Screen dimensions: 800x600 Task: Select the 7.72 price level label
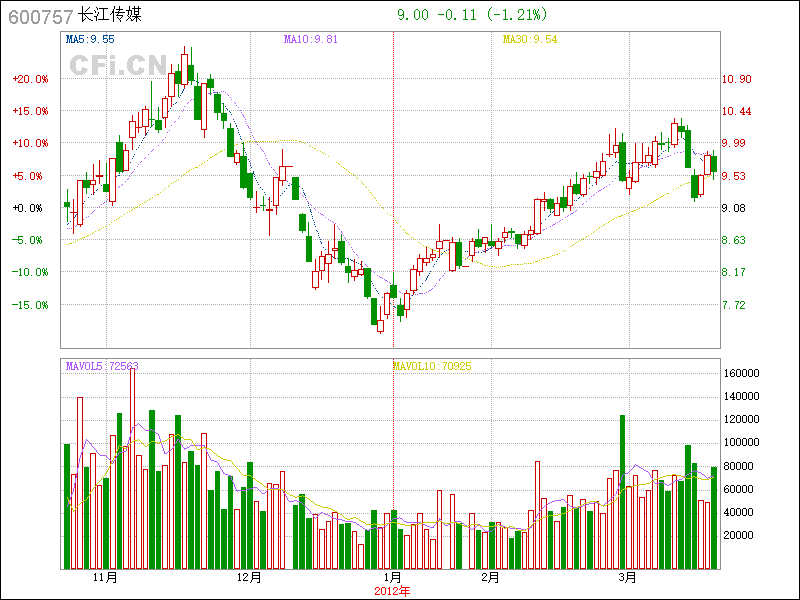coord(734,305)
